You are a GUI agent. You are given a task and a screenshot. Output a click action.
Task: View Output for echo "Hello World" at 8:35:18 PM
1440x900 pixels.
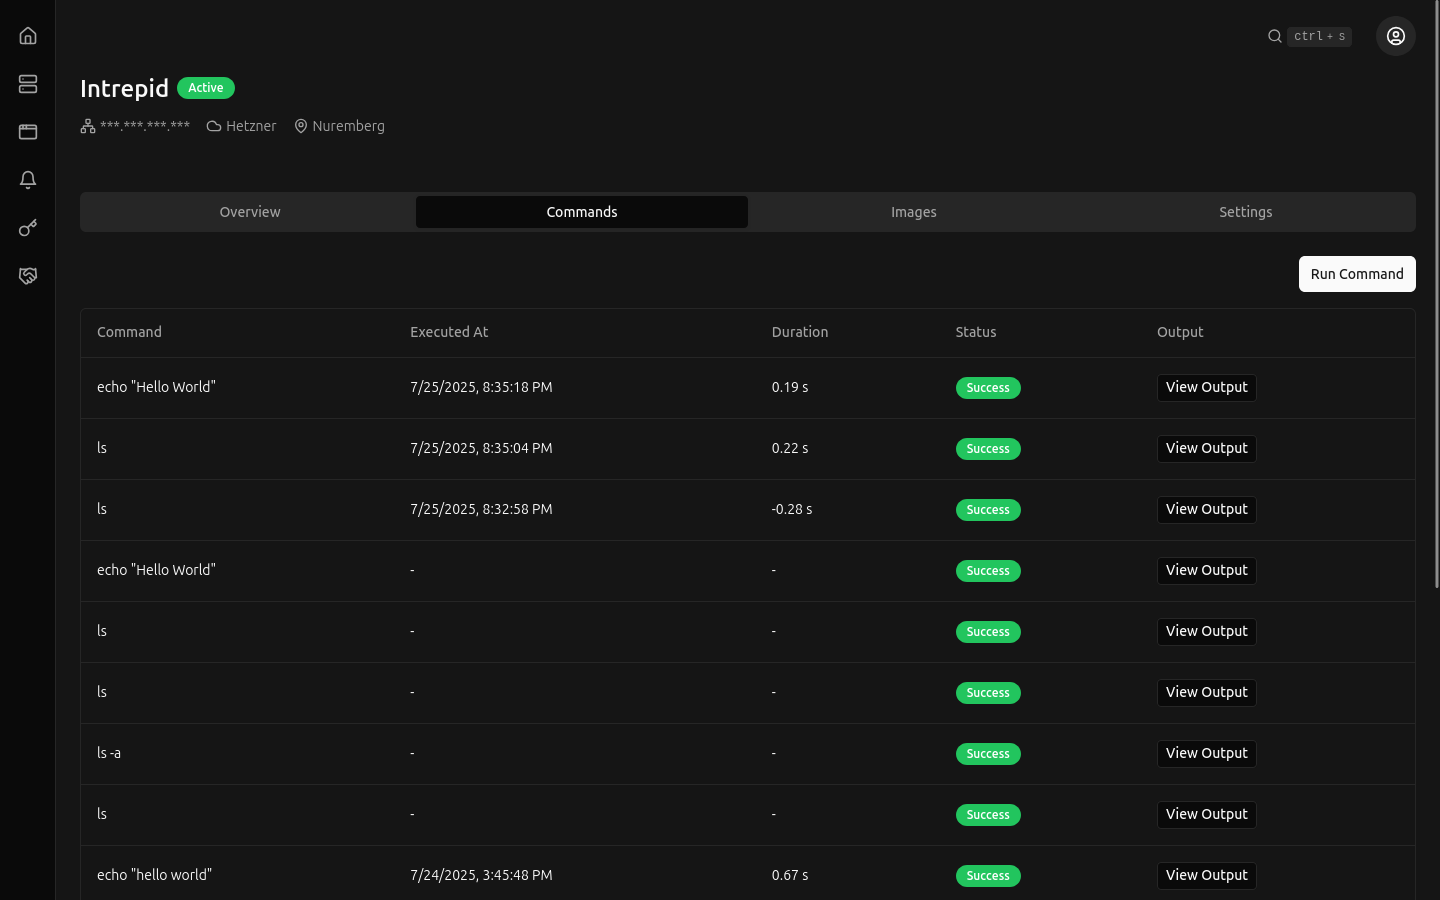(1207, 388)
